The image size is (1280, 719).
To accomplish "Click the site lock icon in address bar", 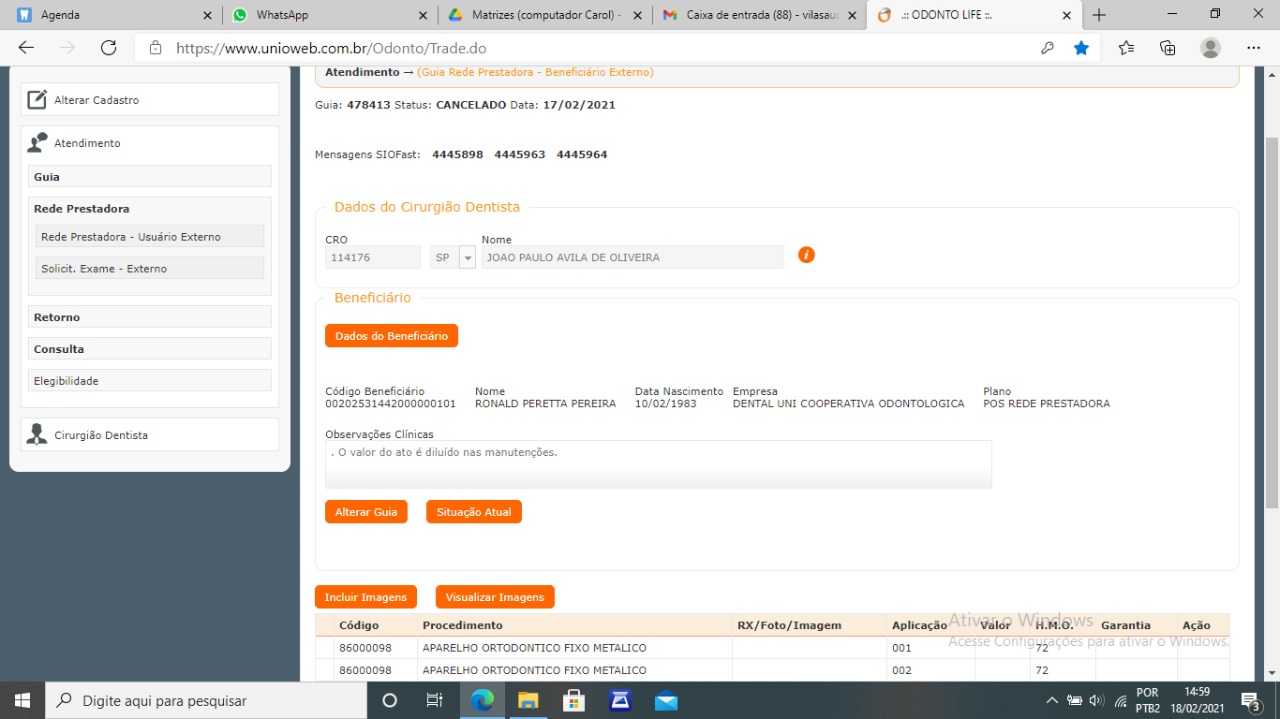I will (x=155, y=48).
